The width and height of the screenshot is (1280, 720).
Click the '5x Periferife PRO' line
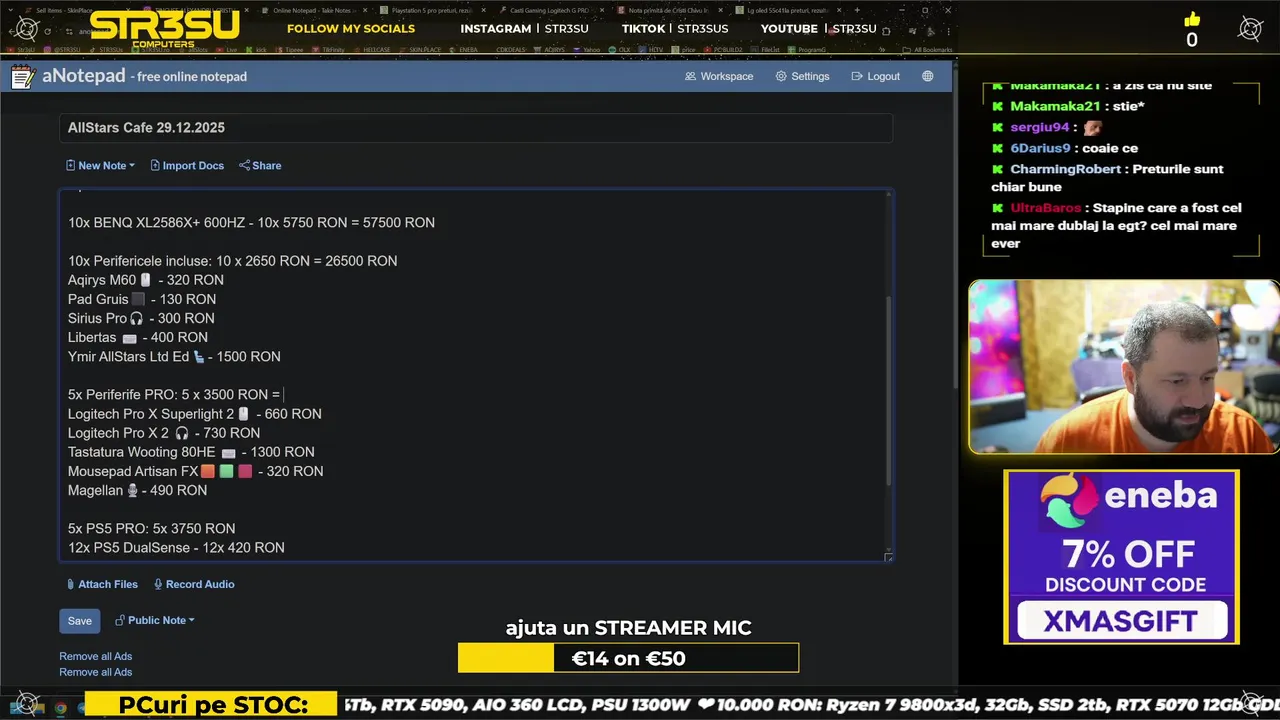pos(174,395)
